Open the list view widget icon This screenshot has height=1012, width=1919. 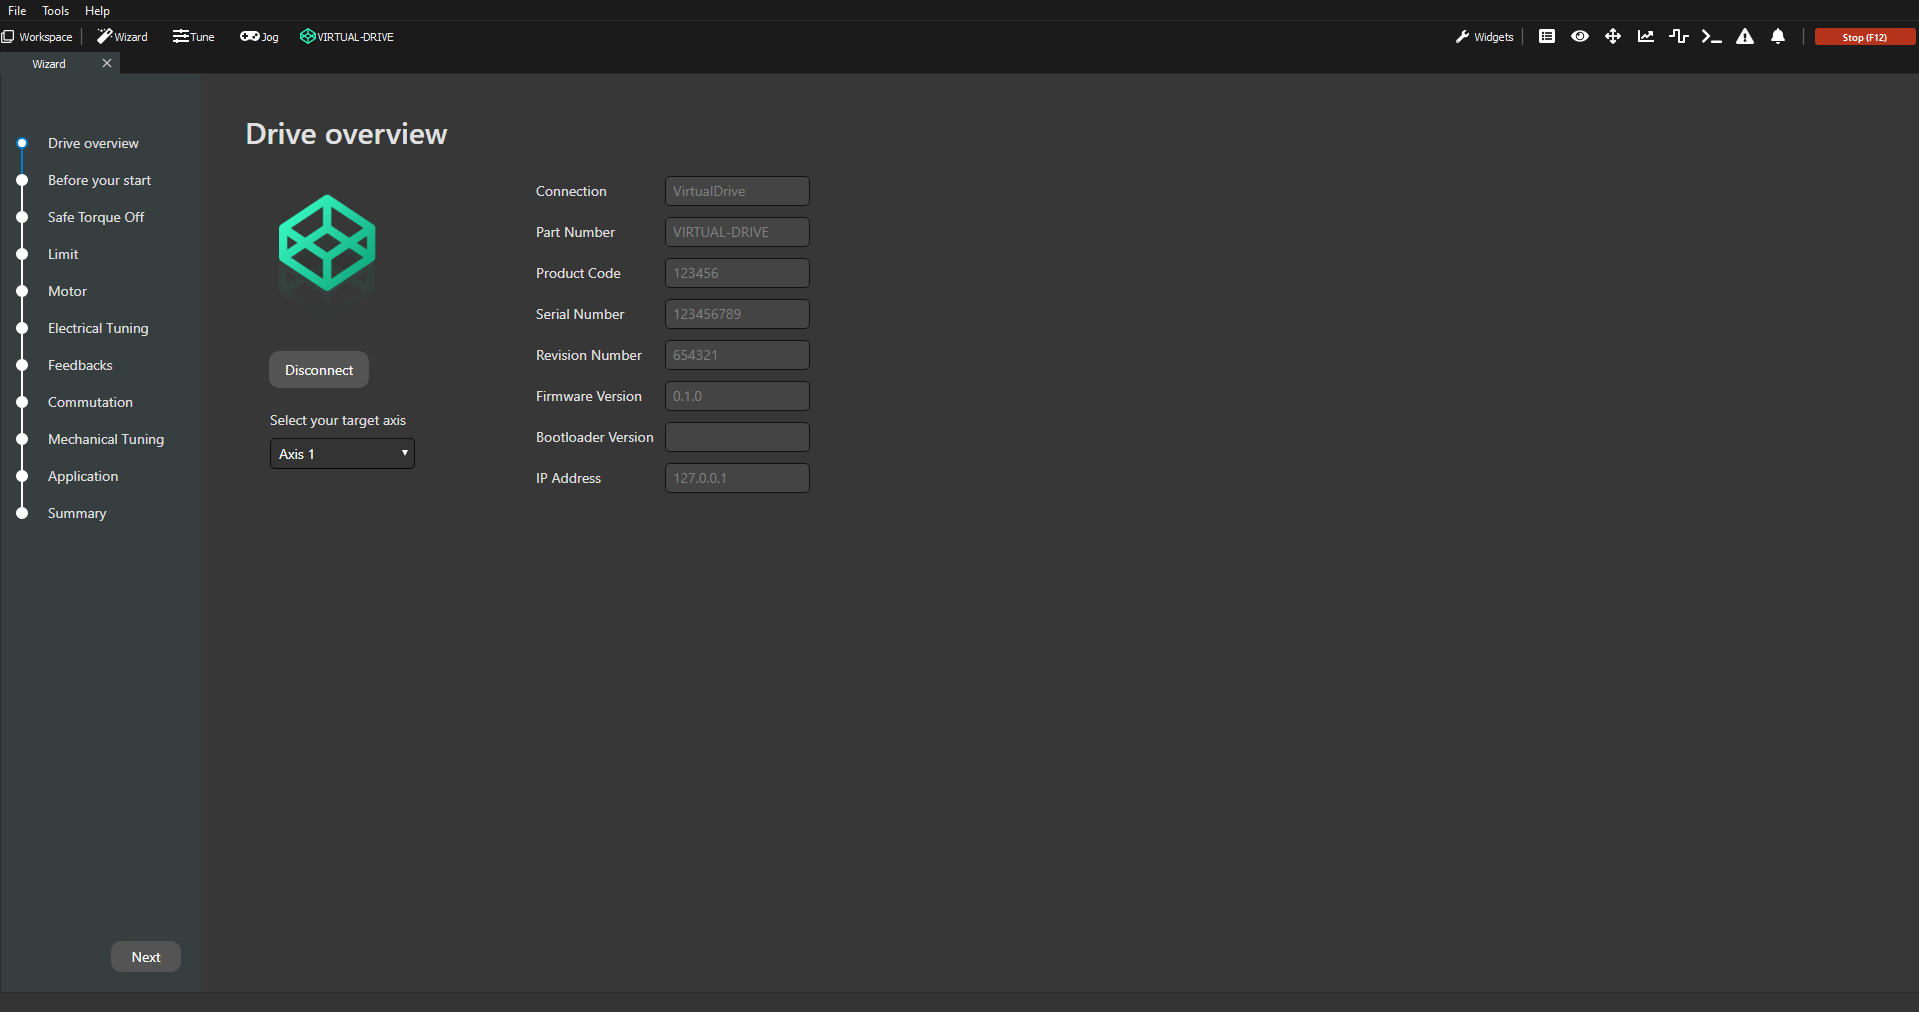(1546, 37)
